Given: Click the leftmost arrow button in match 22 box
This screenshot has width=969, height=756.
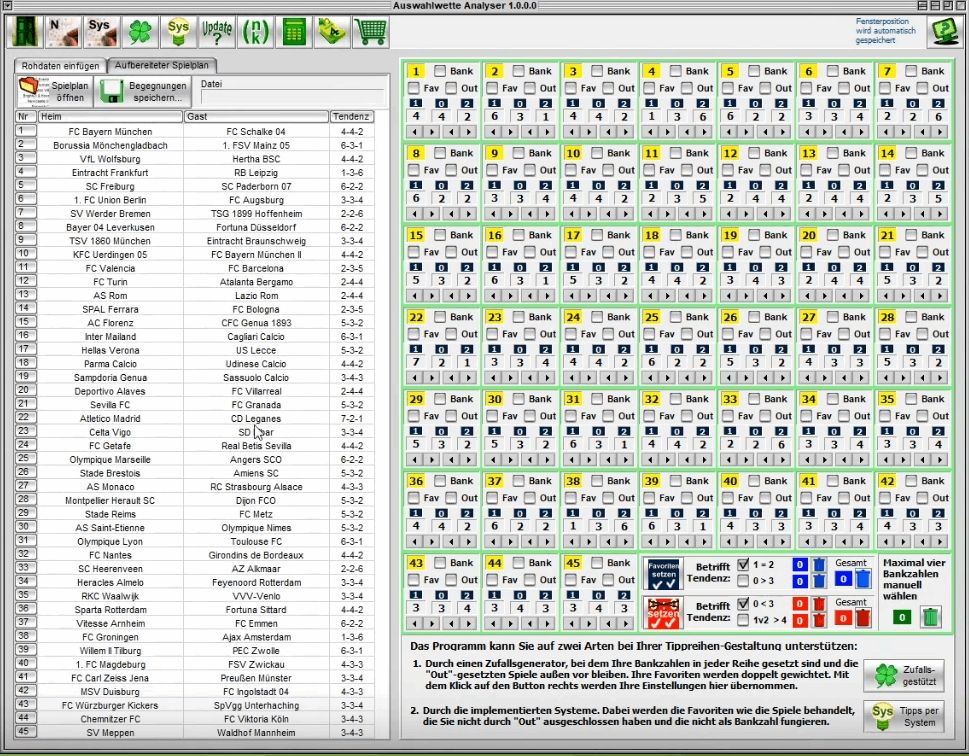Looking at the screenshot, I should (x=414, y=378).
